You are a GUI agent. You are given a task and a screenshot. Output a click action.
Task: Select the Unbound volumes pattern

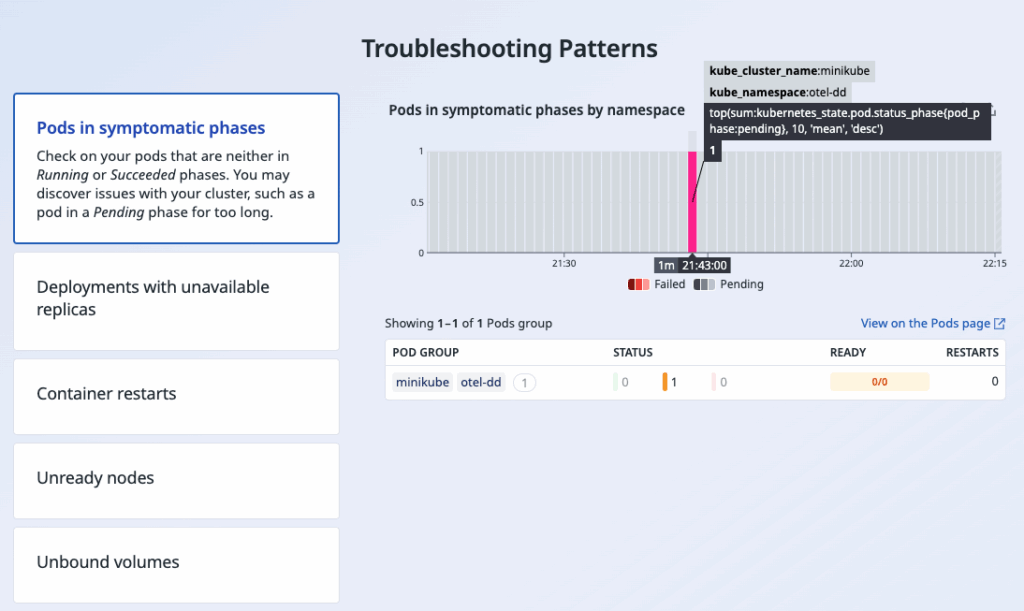pos(176,563)
